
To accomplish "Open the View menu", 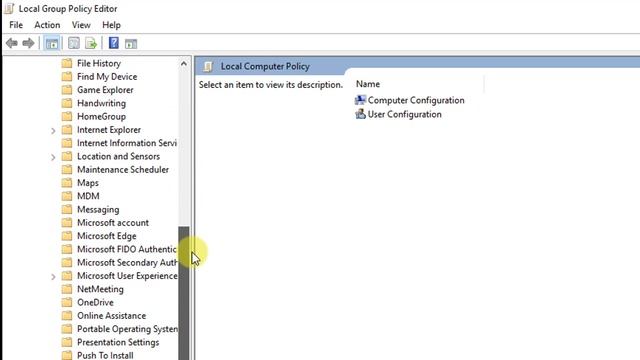I will click(x=81, y=25).
